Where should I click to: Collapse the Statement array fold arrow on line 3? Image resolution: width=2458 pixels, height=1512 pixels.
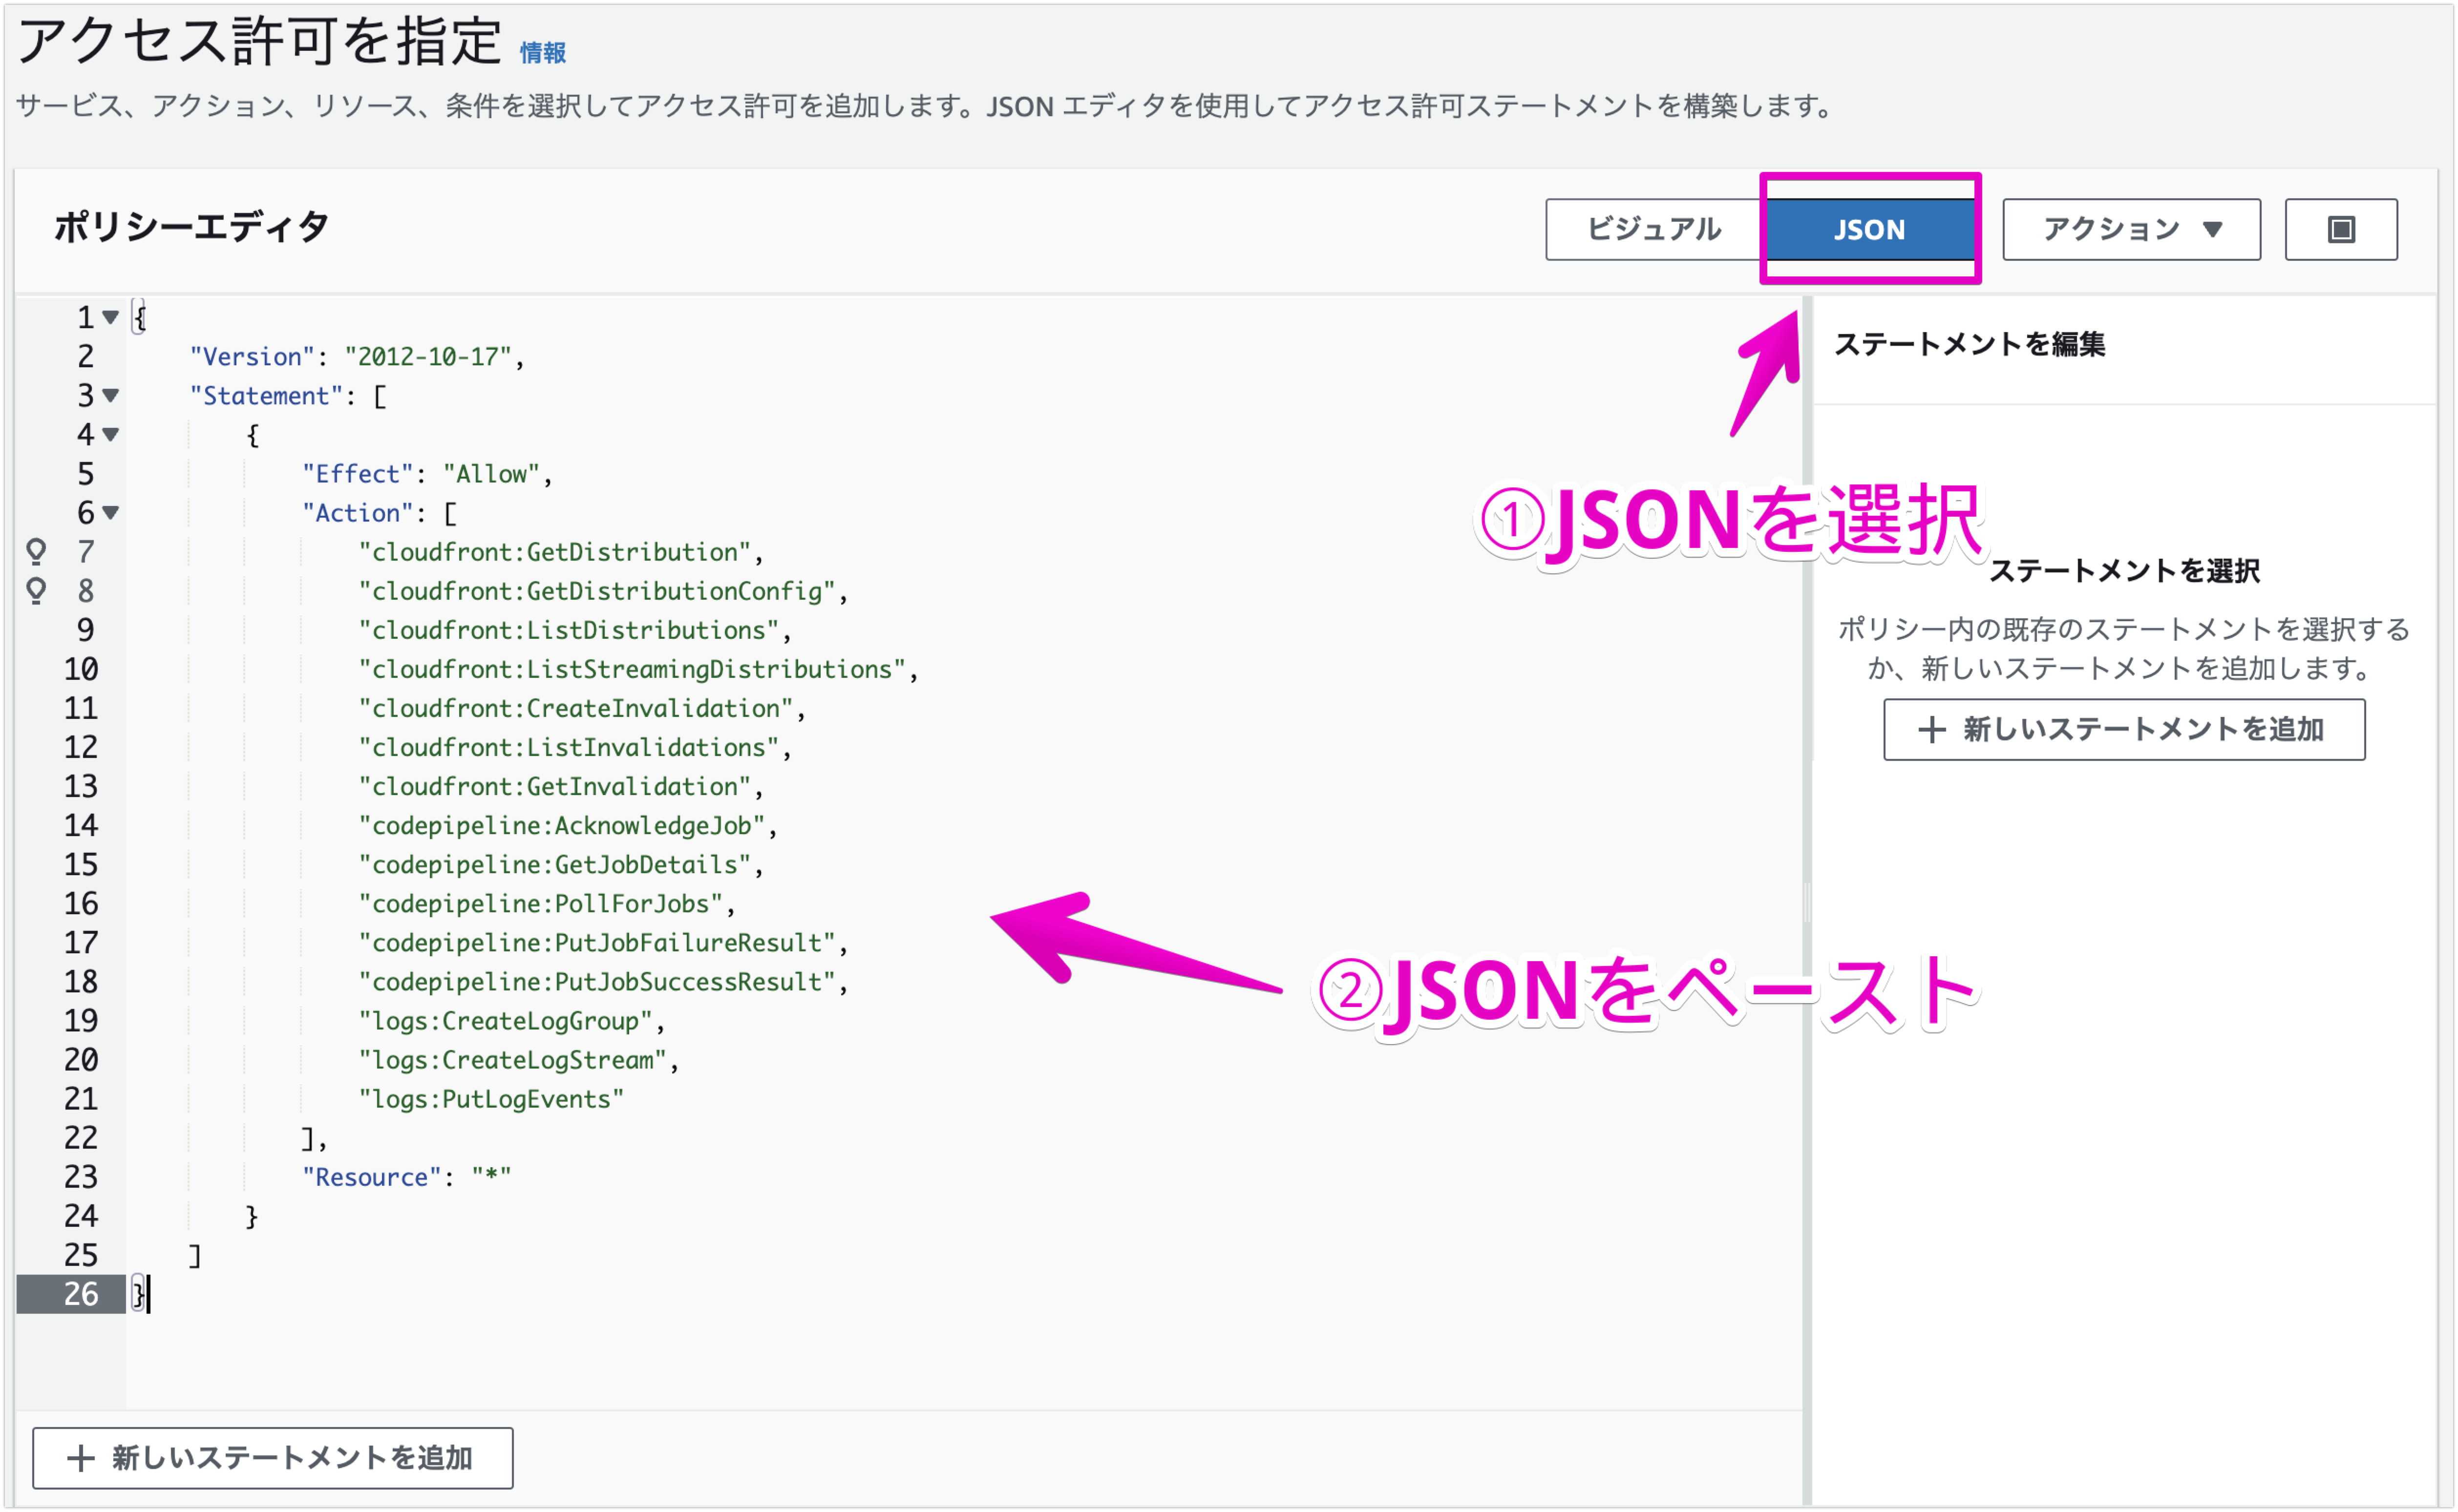click(111, 395)
